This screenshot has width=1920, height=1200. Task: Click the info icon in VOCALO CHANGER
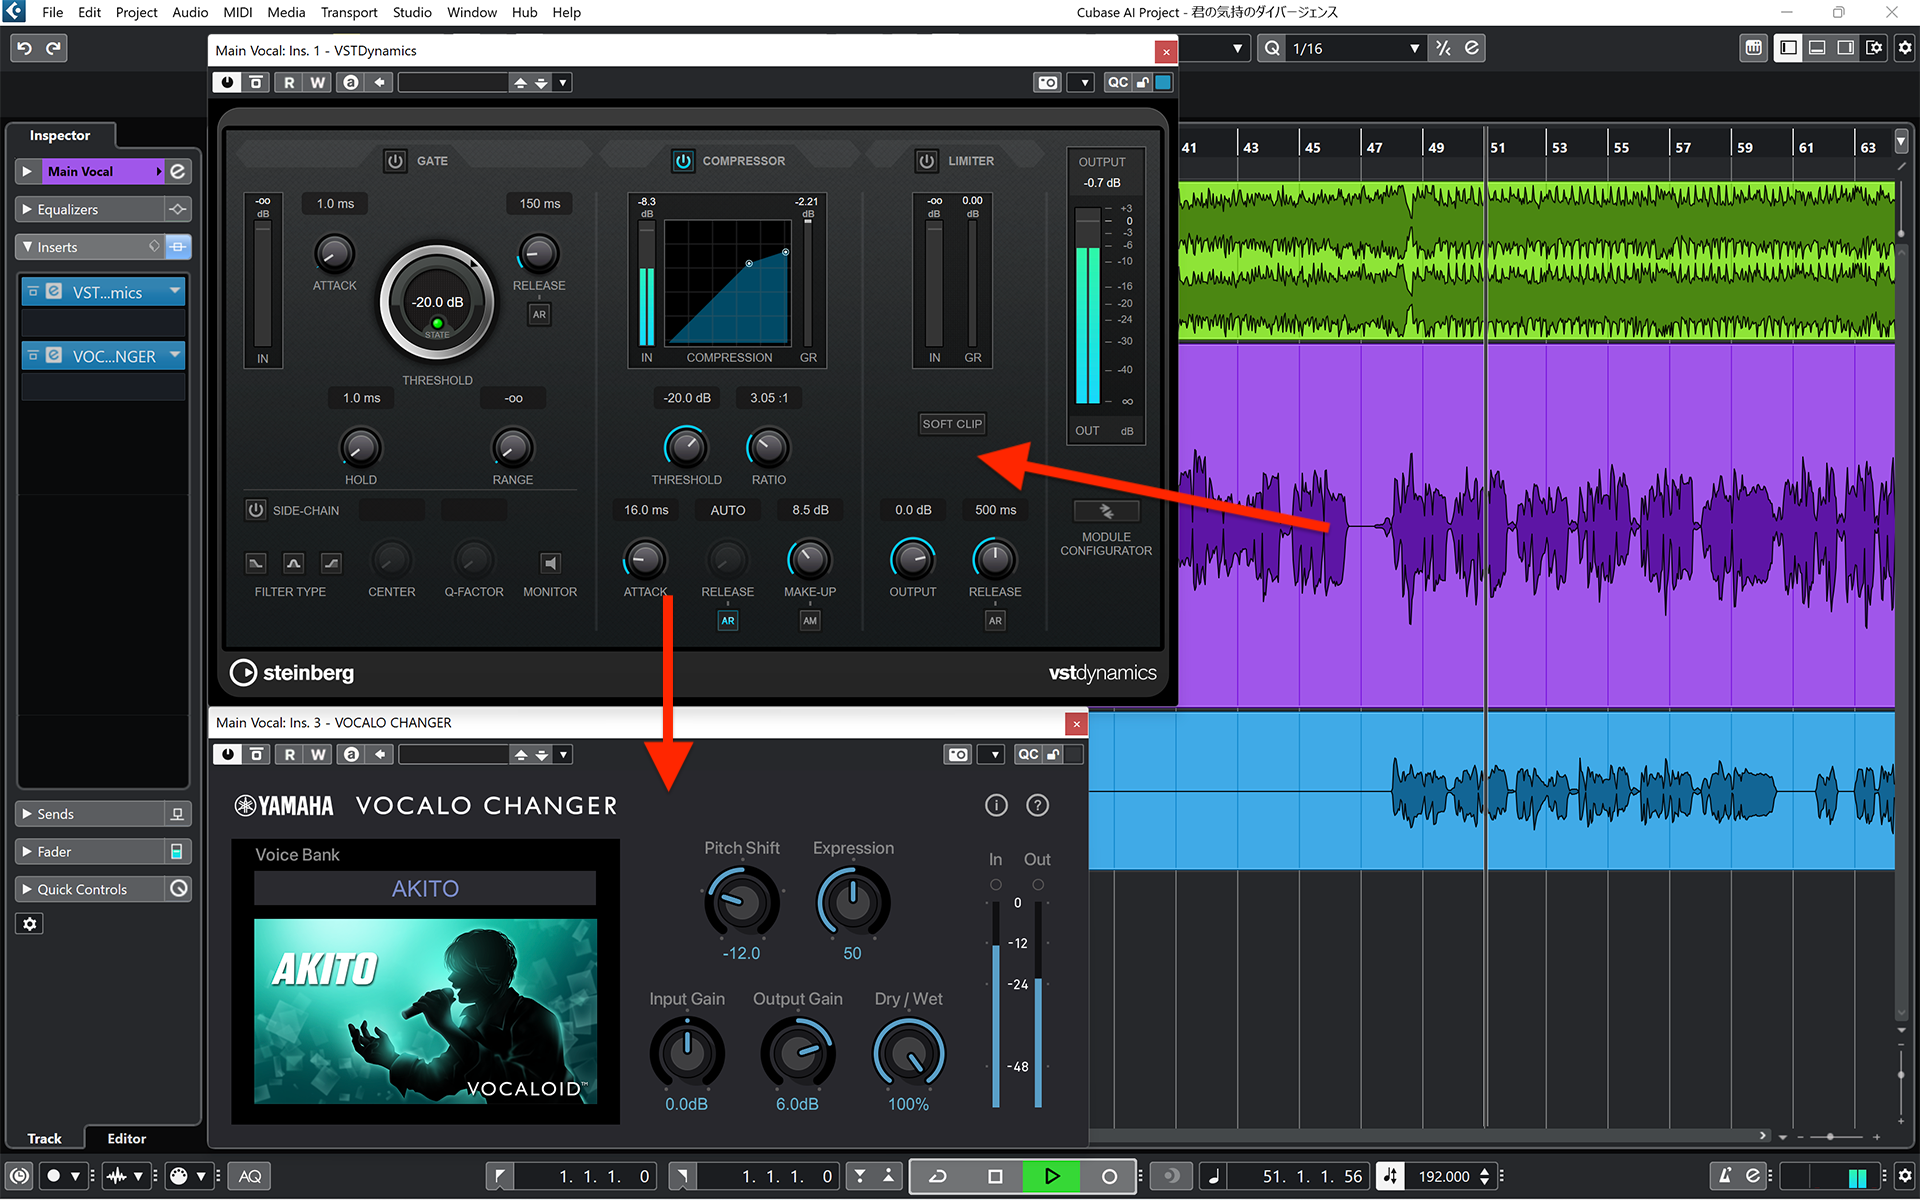996,805
